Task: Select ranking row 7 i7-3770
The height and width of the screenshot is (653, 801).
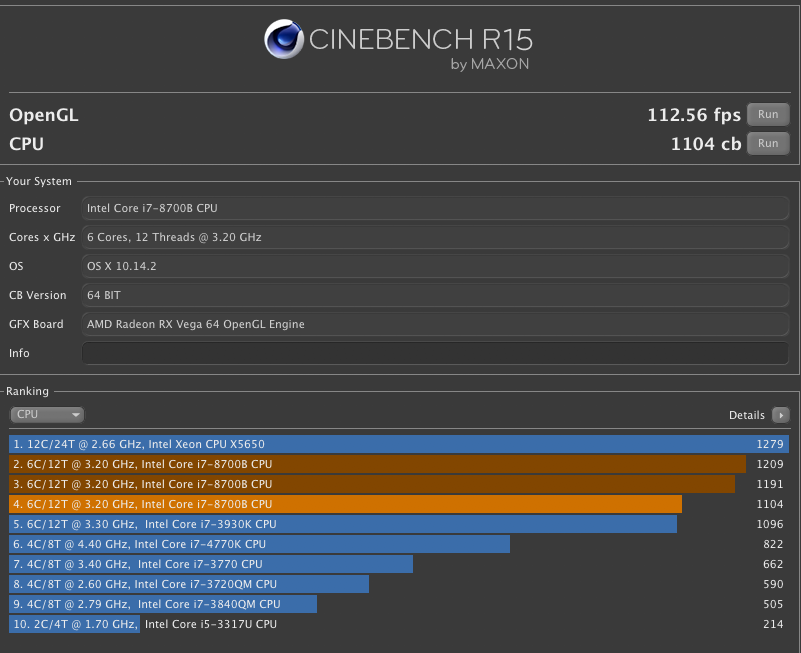Action: 399,564
